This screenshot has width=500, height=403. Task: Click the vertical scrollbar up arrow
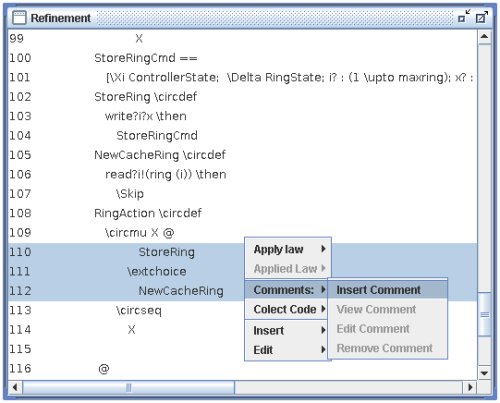pyautogui.click(x=484, y=37)
